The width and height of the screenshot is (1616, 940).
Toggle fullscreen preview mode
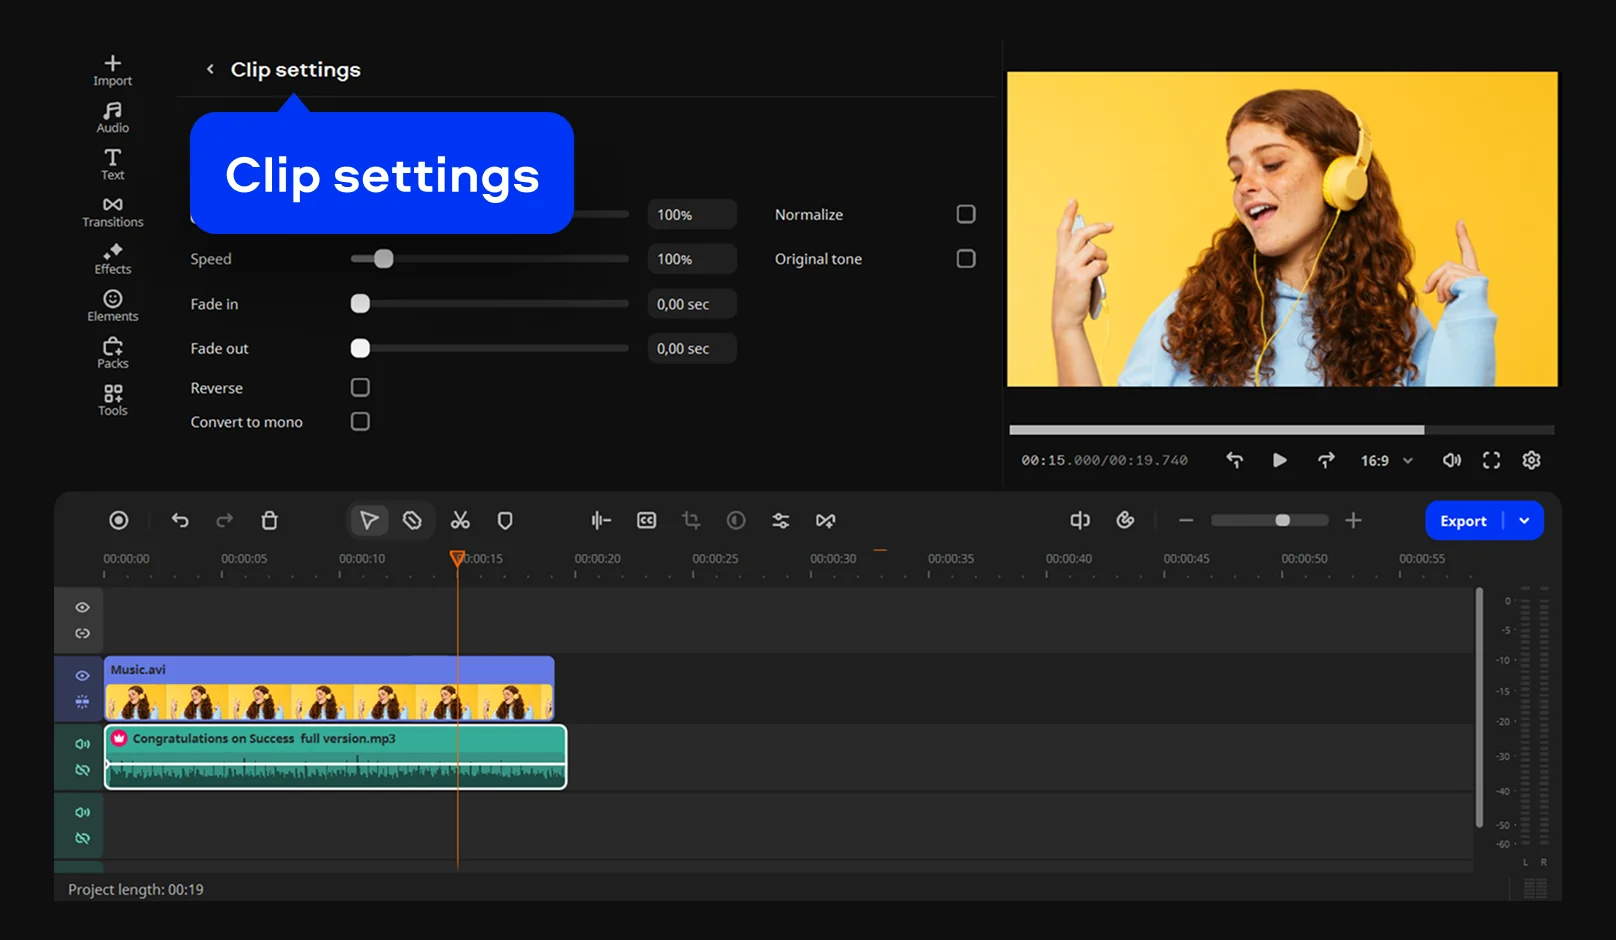pyautogui.click(x=1491, y=460)
